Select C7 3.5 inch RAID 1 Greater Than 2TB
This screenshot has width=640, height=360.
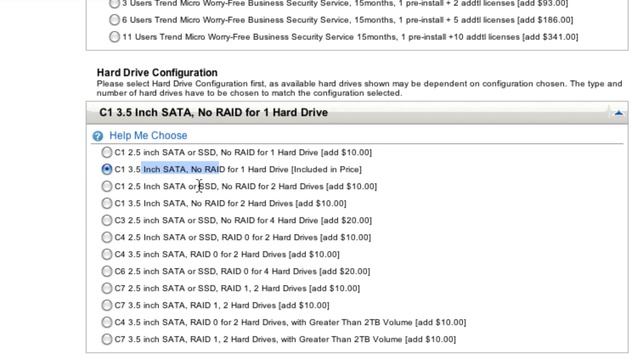[107, 339]
